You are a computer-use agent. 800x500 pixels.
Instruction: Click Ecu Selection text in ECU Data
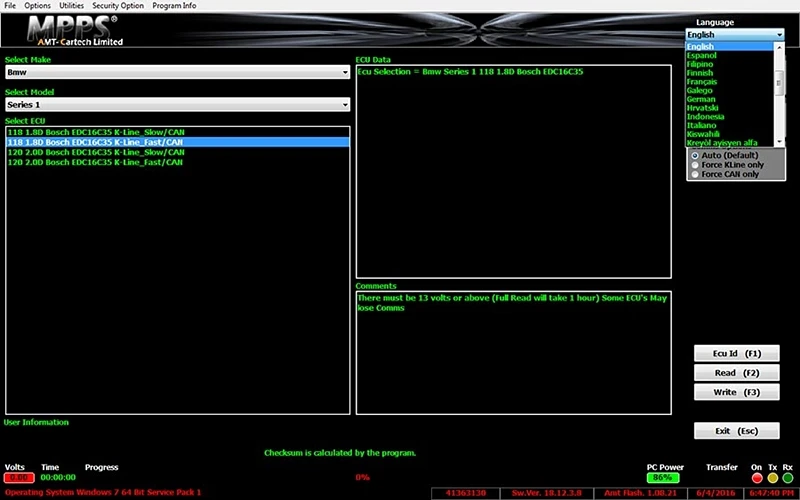pos(470,72)
